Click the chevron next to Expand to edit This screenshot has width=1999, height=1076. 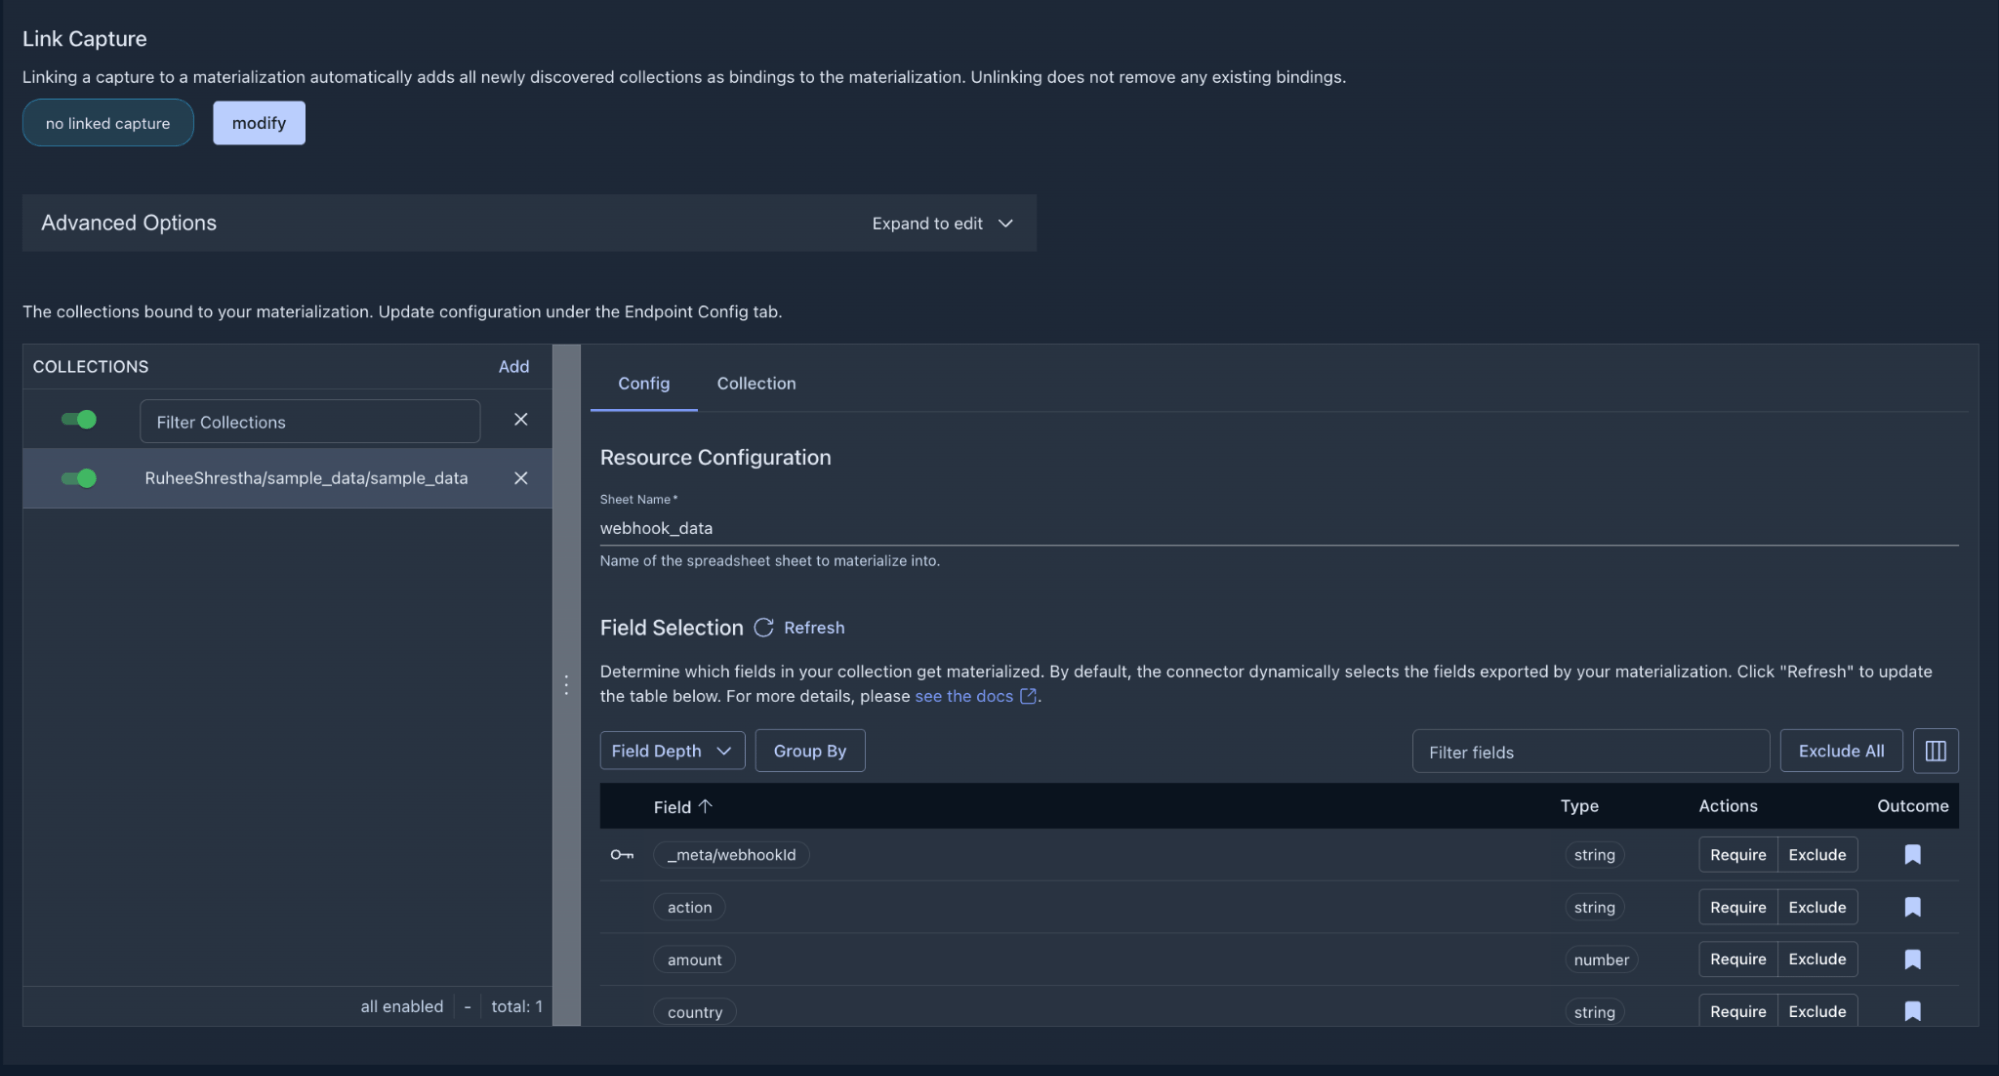(x=1006, y=223)
